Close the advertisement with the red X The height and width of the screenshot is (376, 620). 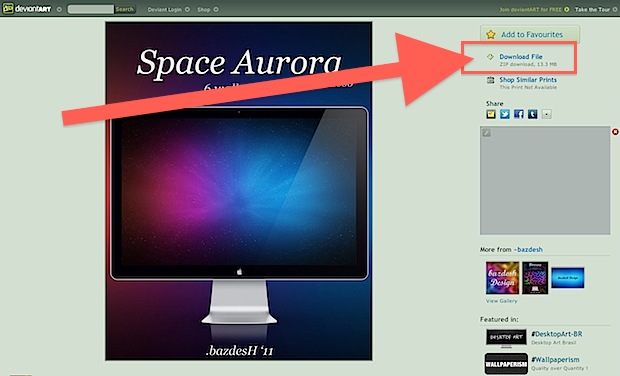615,132
